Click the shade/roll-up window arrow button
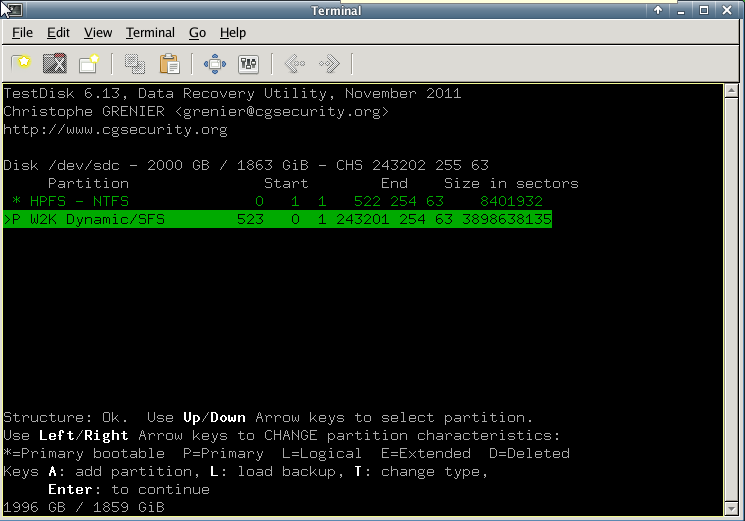This screenshot has width=745, height=521. click(658, 10)
